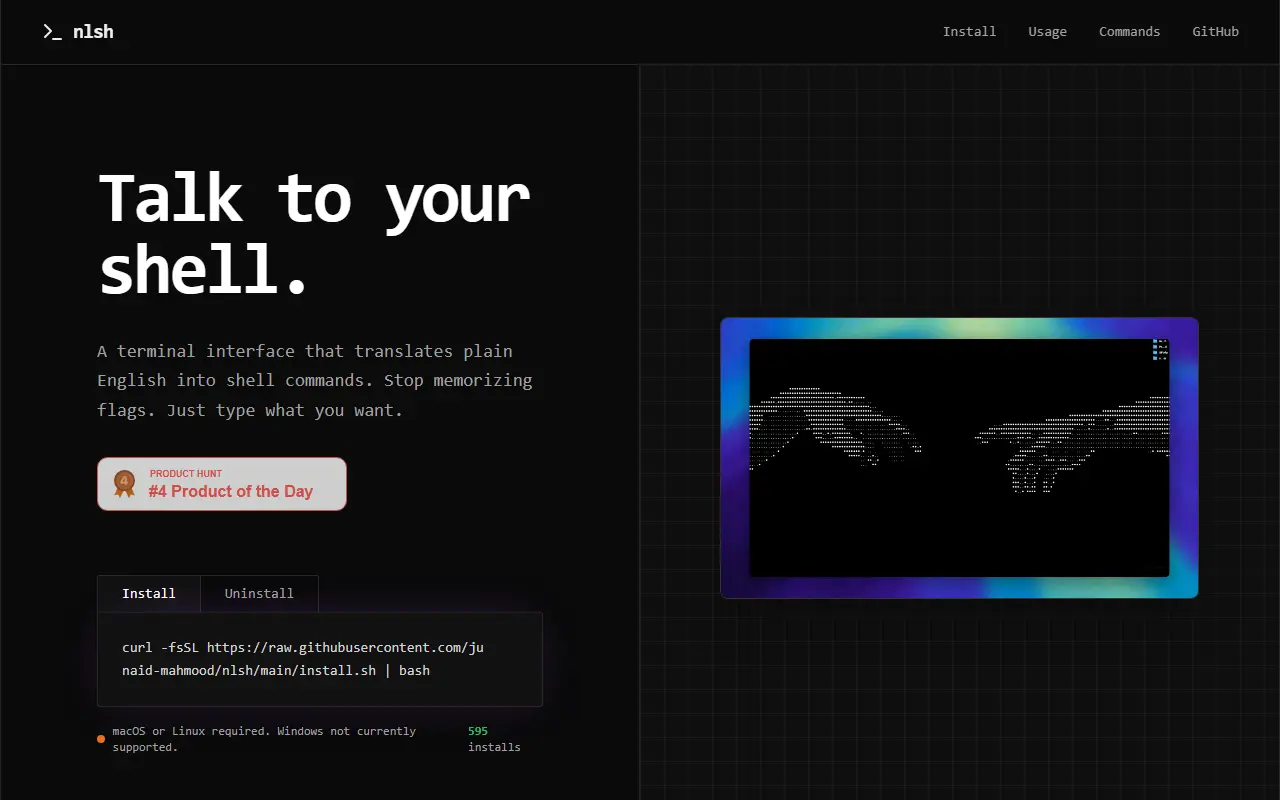Visit the GitHub link in header
The width and height of the screenshot is (1280, 800).
[x=1215, y=32]
